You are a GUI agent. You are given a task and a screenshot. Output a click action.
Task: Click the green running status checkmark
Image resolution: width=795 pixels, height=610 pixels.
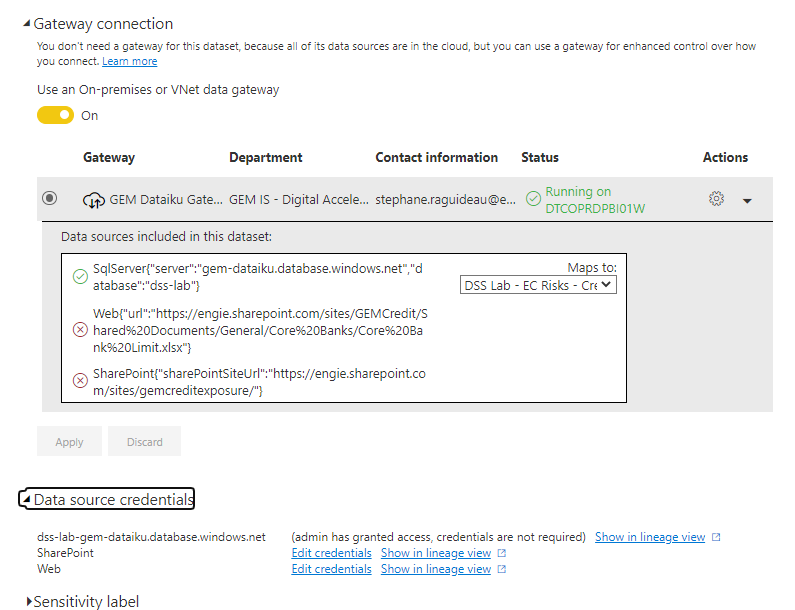pyautogui.click(x=533, y=199)
